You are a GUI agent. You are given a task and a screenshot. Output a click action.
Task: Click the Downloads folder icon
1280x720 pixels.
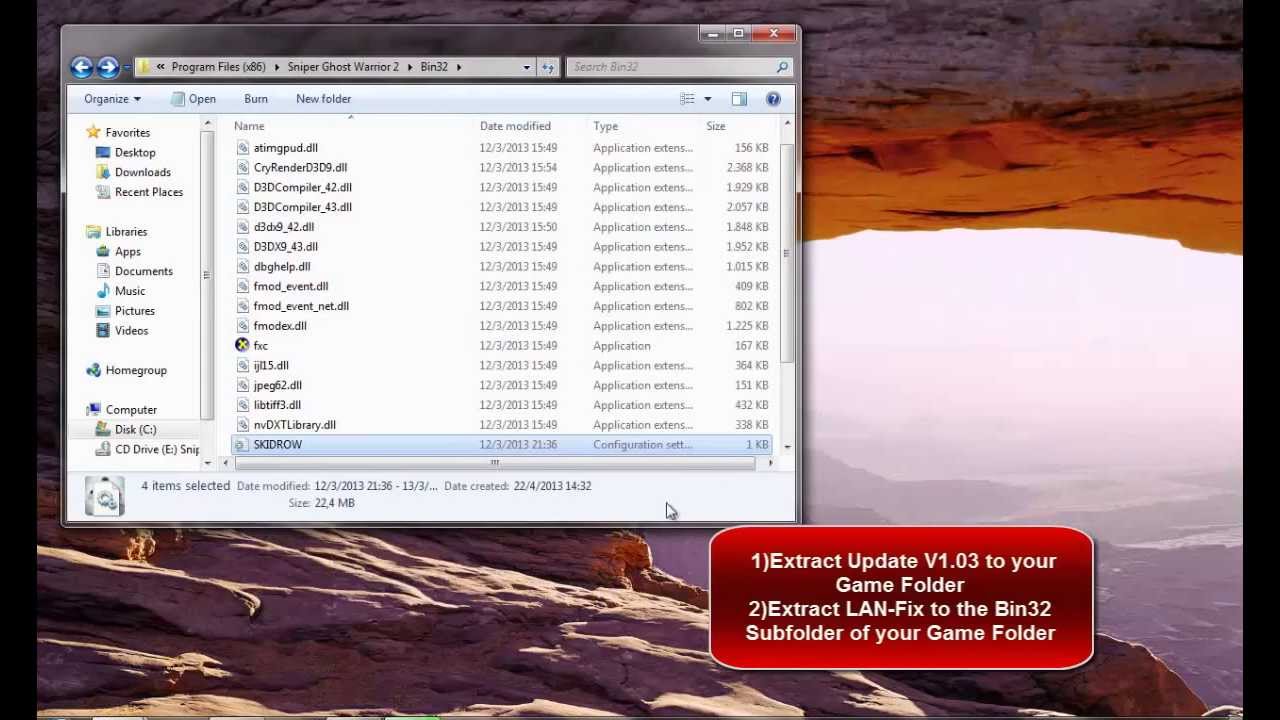pyautogui.click(x=103, y=172)
